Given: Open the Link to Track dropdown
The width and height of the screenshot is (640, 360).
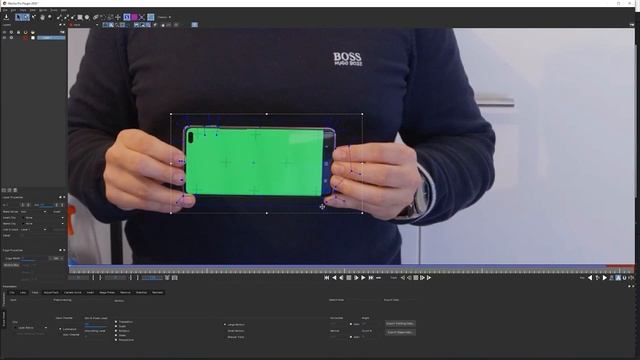Looking at the screenshot, I should coord(33,229).
